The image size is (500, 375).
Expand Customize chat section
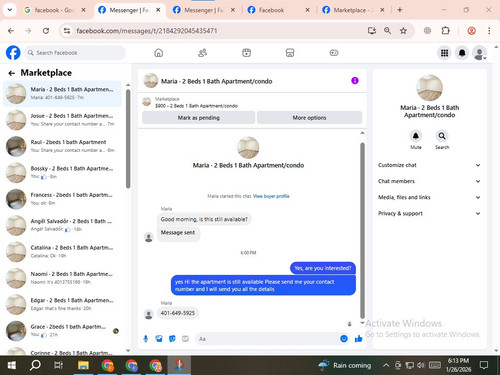[x=429, y=165]
